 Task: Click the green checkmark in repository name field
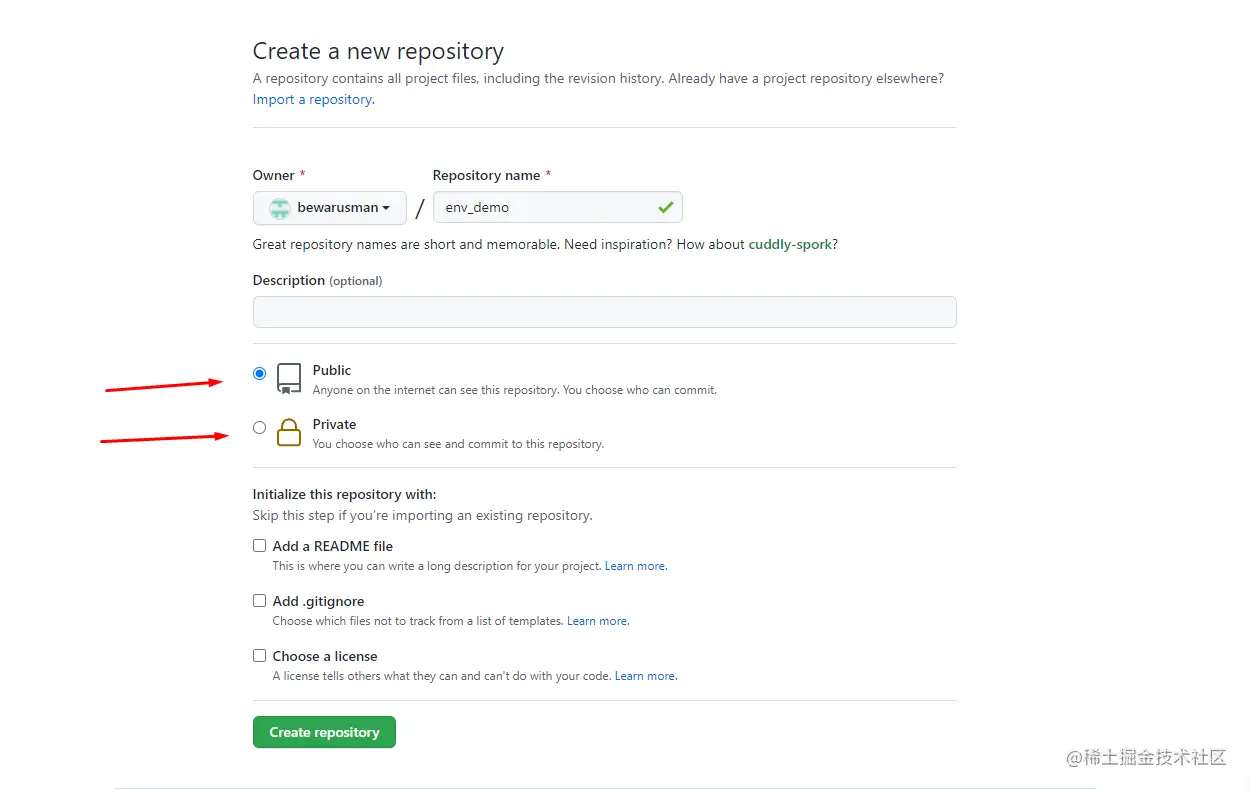click(666, 207)
